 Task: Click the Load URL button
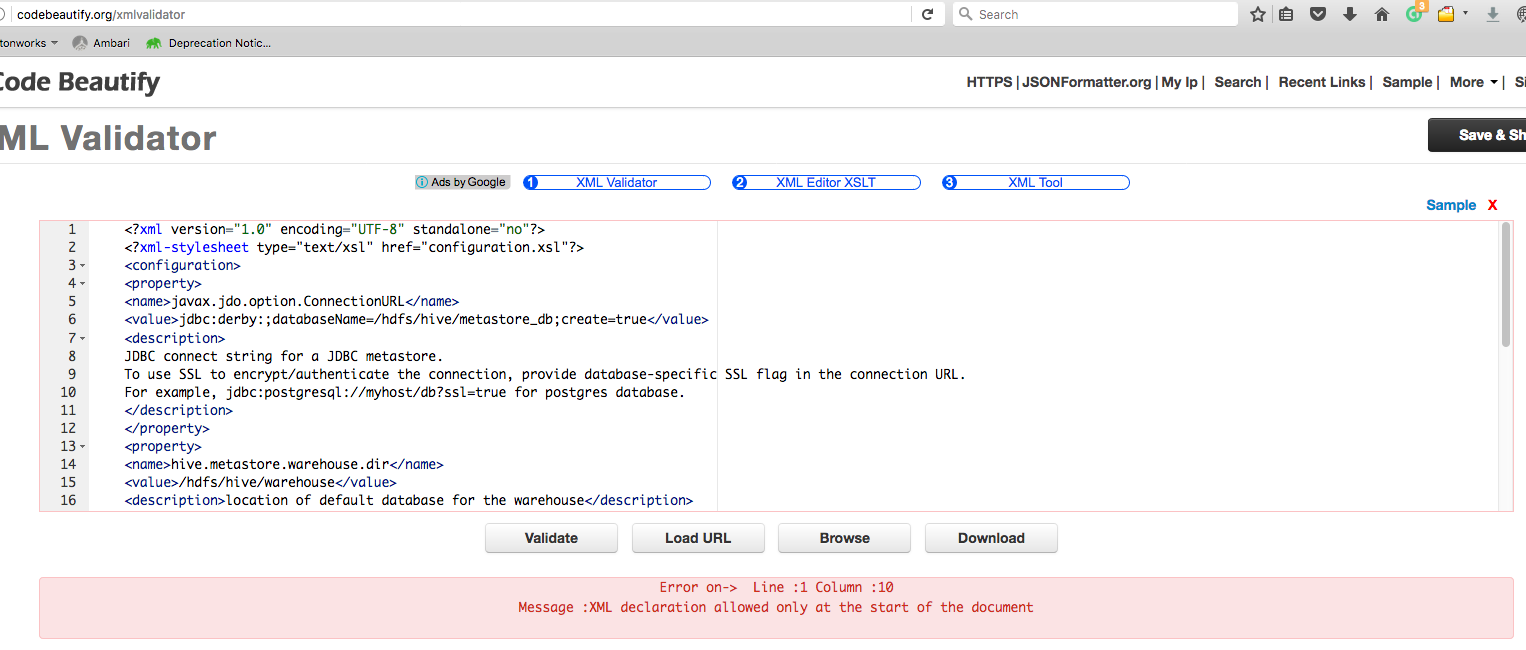(698, 538)
